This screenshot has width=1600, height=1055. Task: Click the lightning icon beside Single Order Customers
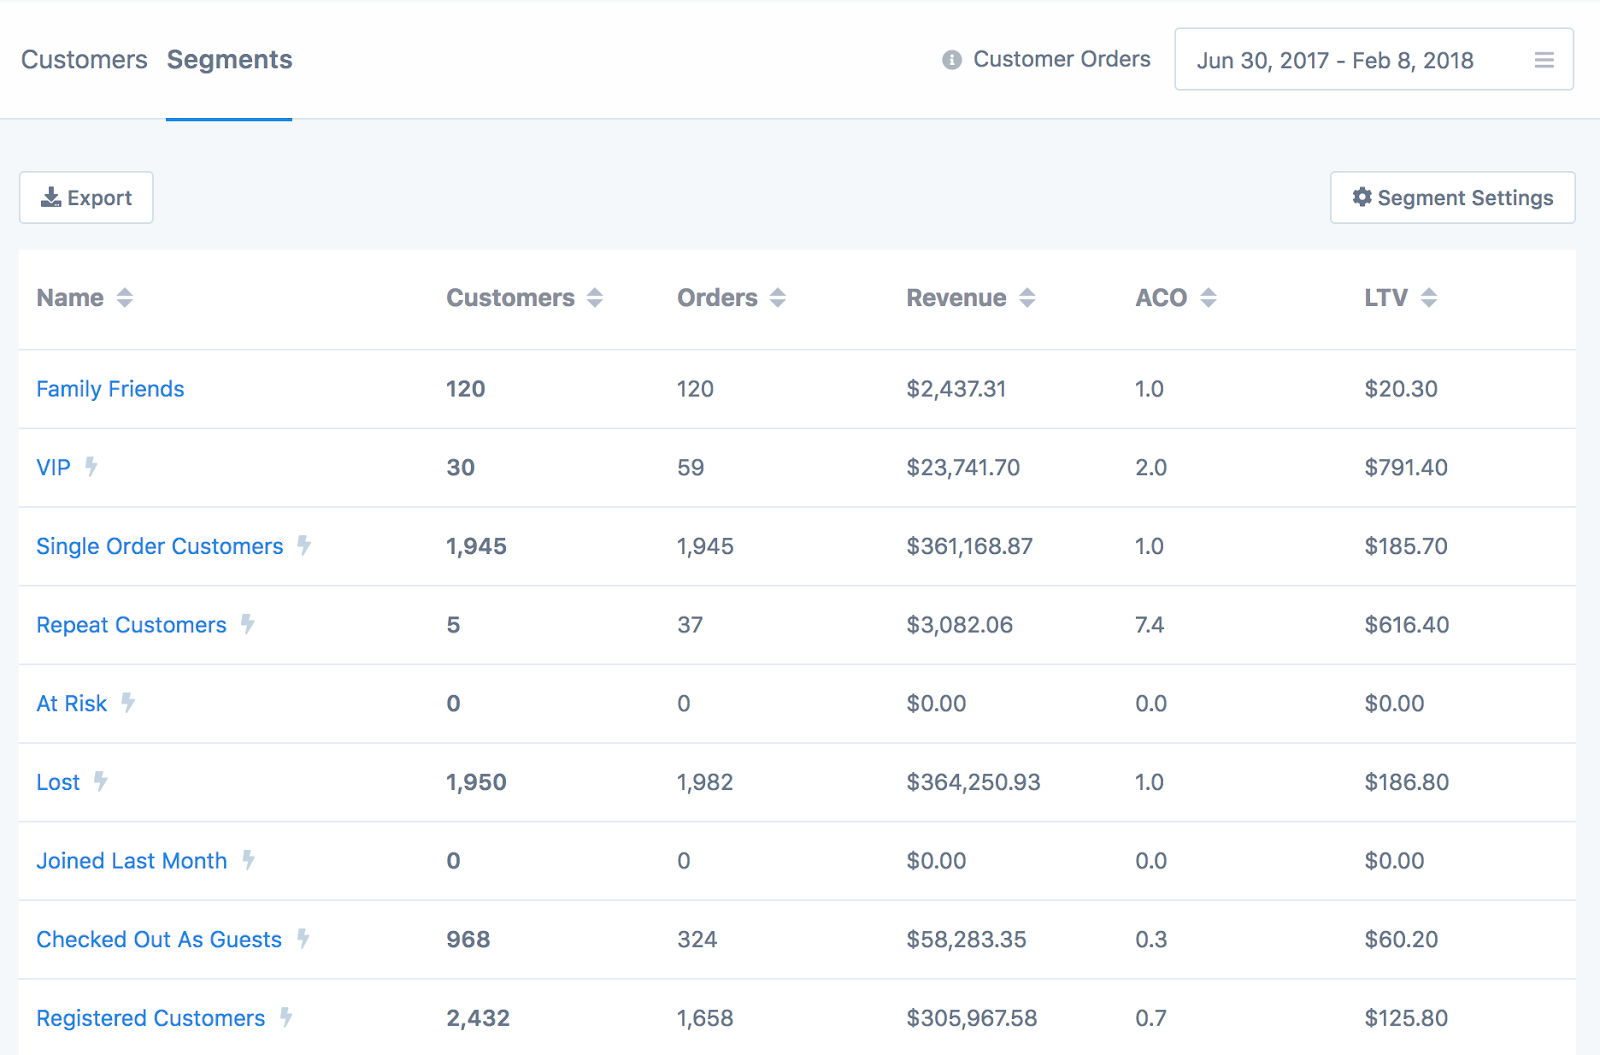pos(304,545)
